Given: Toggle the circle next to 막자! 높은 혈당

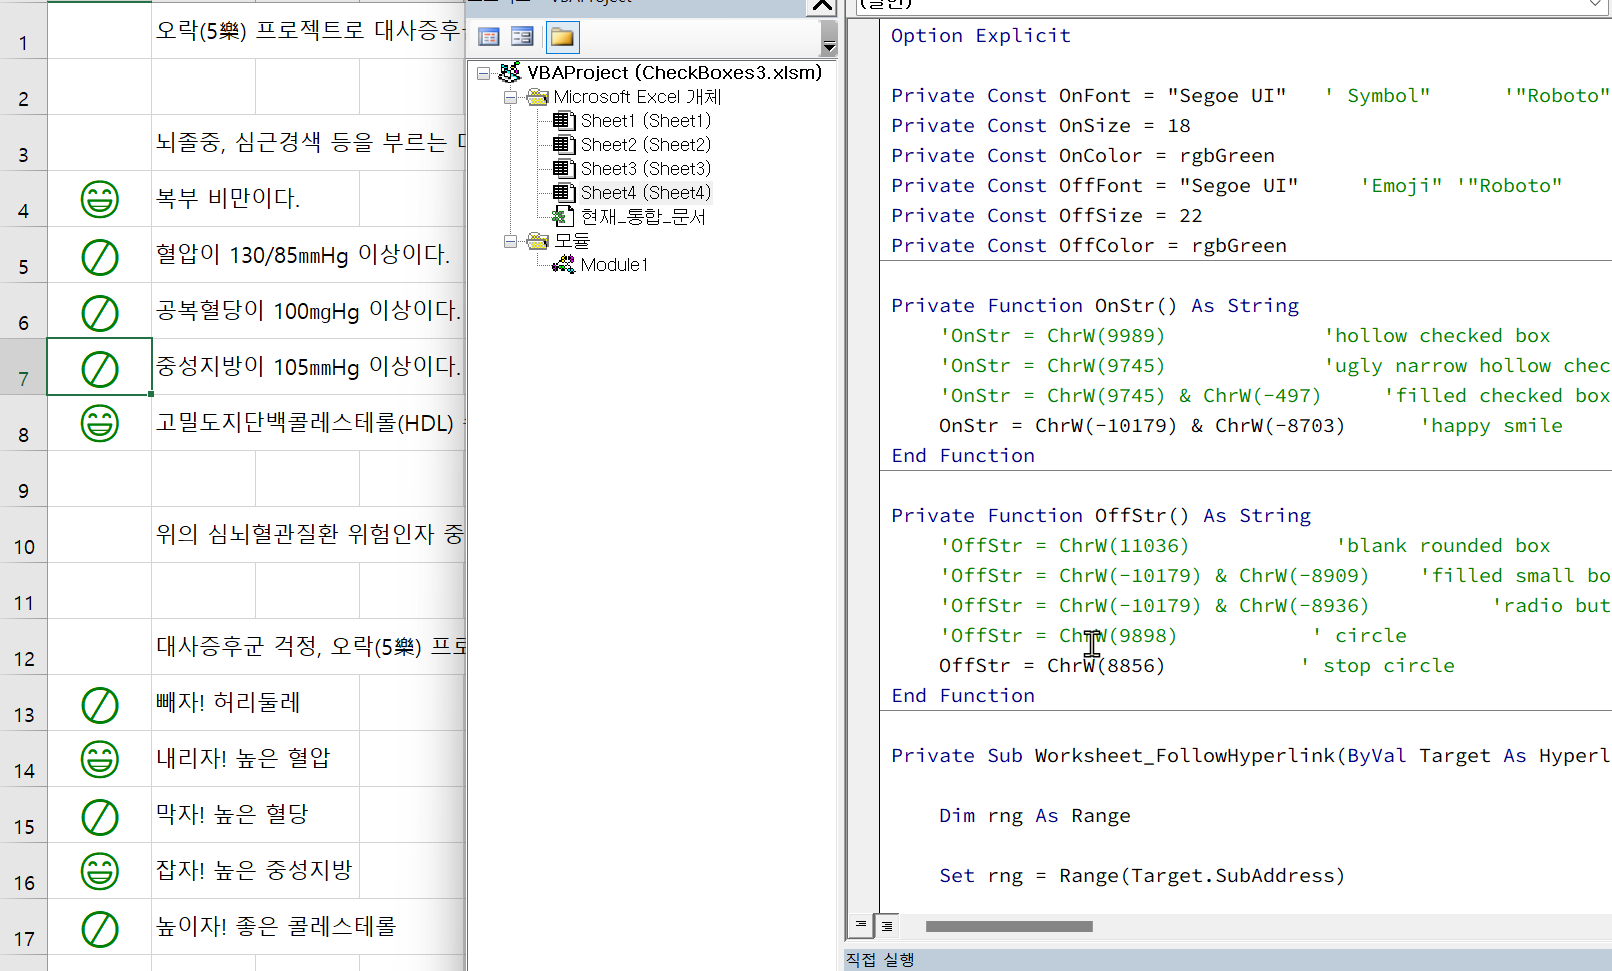Looking at the screenshot, I should tap(99, 817).
